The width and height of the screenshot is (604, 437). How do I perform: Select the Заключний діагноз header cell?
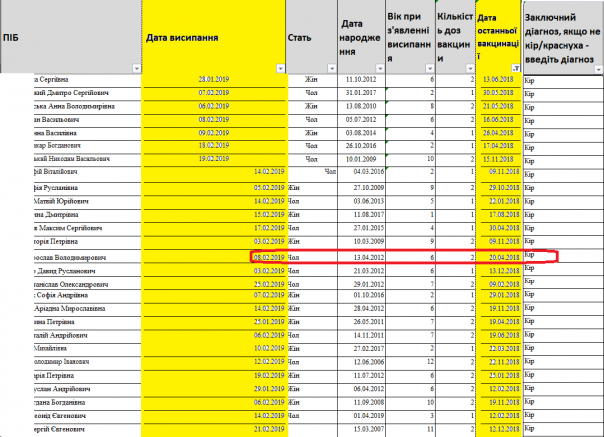[x=563, y=35]
